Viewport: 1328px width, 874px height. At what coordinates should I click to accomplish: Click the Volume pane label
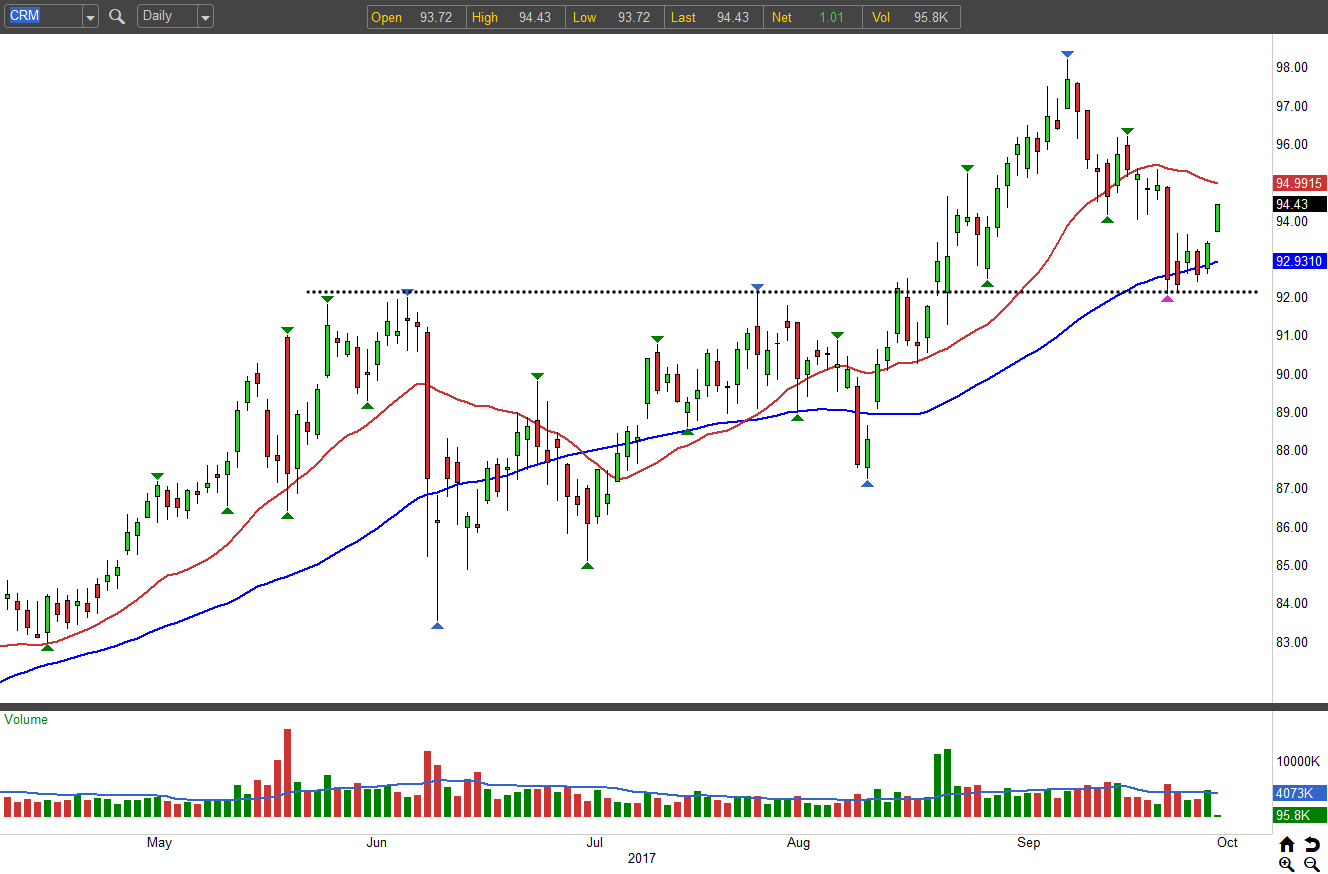click(26, 719)
